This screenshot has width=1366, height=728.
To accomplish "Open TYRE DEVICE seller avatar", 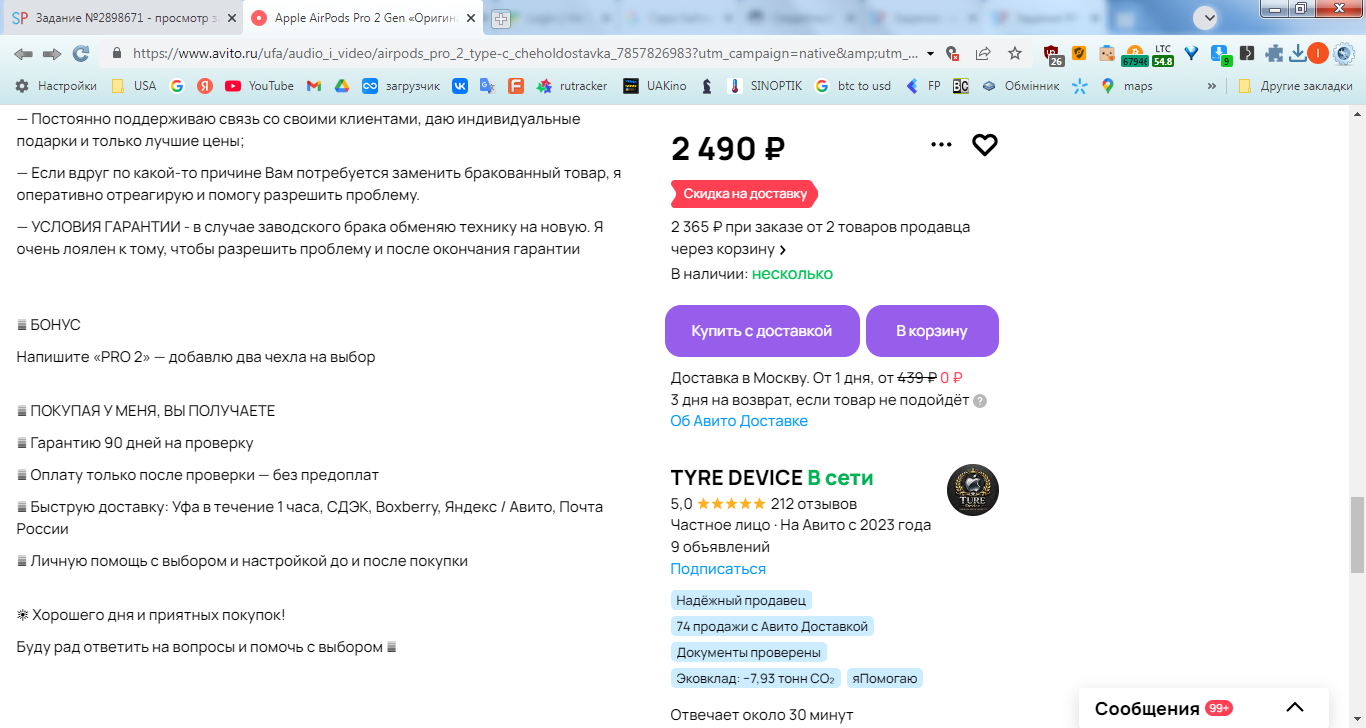I will [x=972, y=490].
